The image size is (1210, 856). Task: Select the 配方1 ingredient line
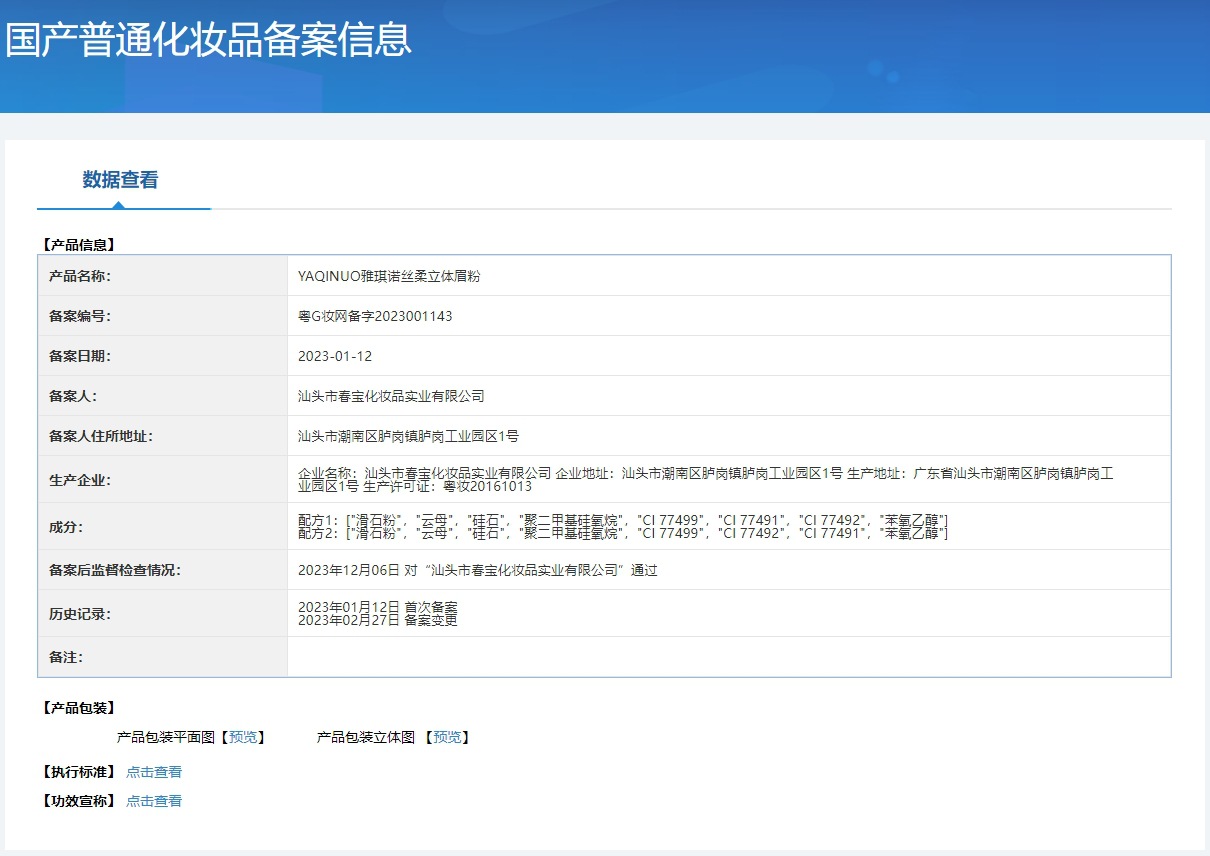pyautogui.click(x=623, y=520)
